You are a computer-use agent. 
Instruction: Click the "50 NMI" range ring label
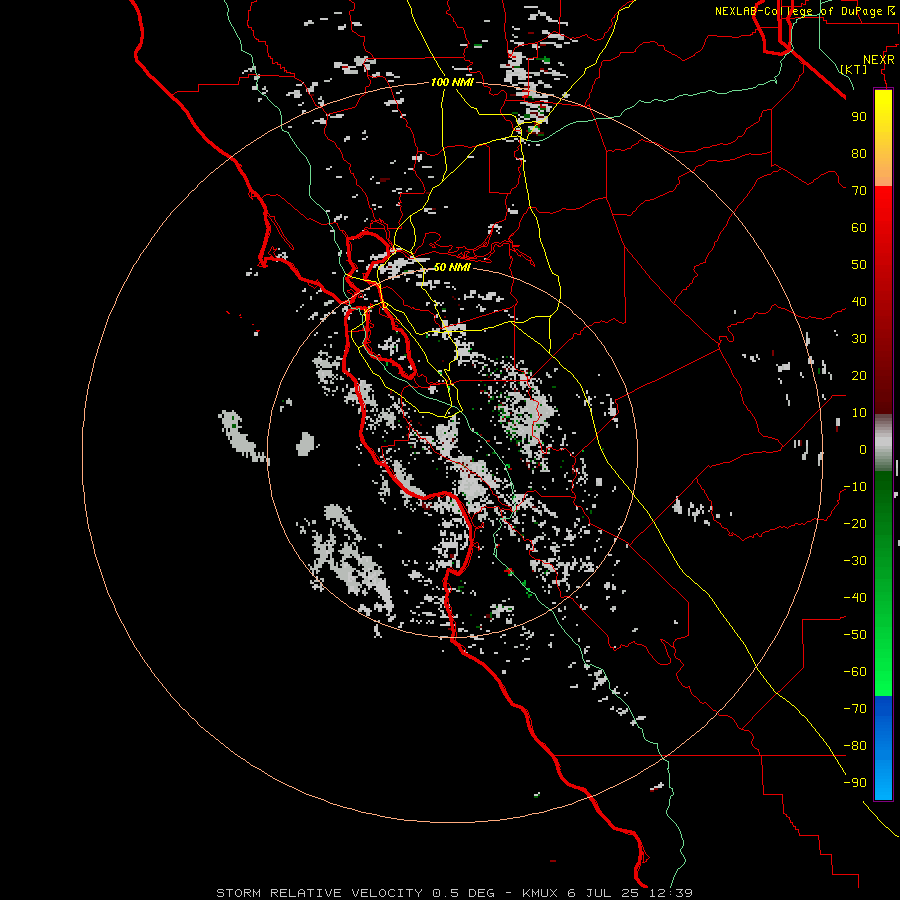(x=452, y=267)
